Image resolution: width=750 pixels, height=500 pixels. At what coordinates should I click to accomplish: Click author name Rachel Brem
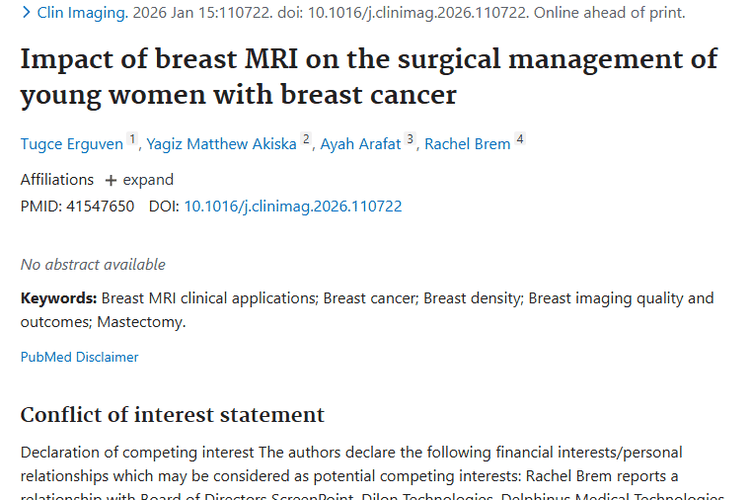pyautogui.click(x=467, y=144)
